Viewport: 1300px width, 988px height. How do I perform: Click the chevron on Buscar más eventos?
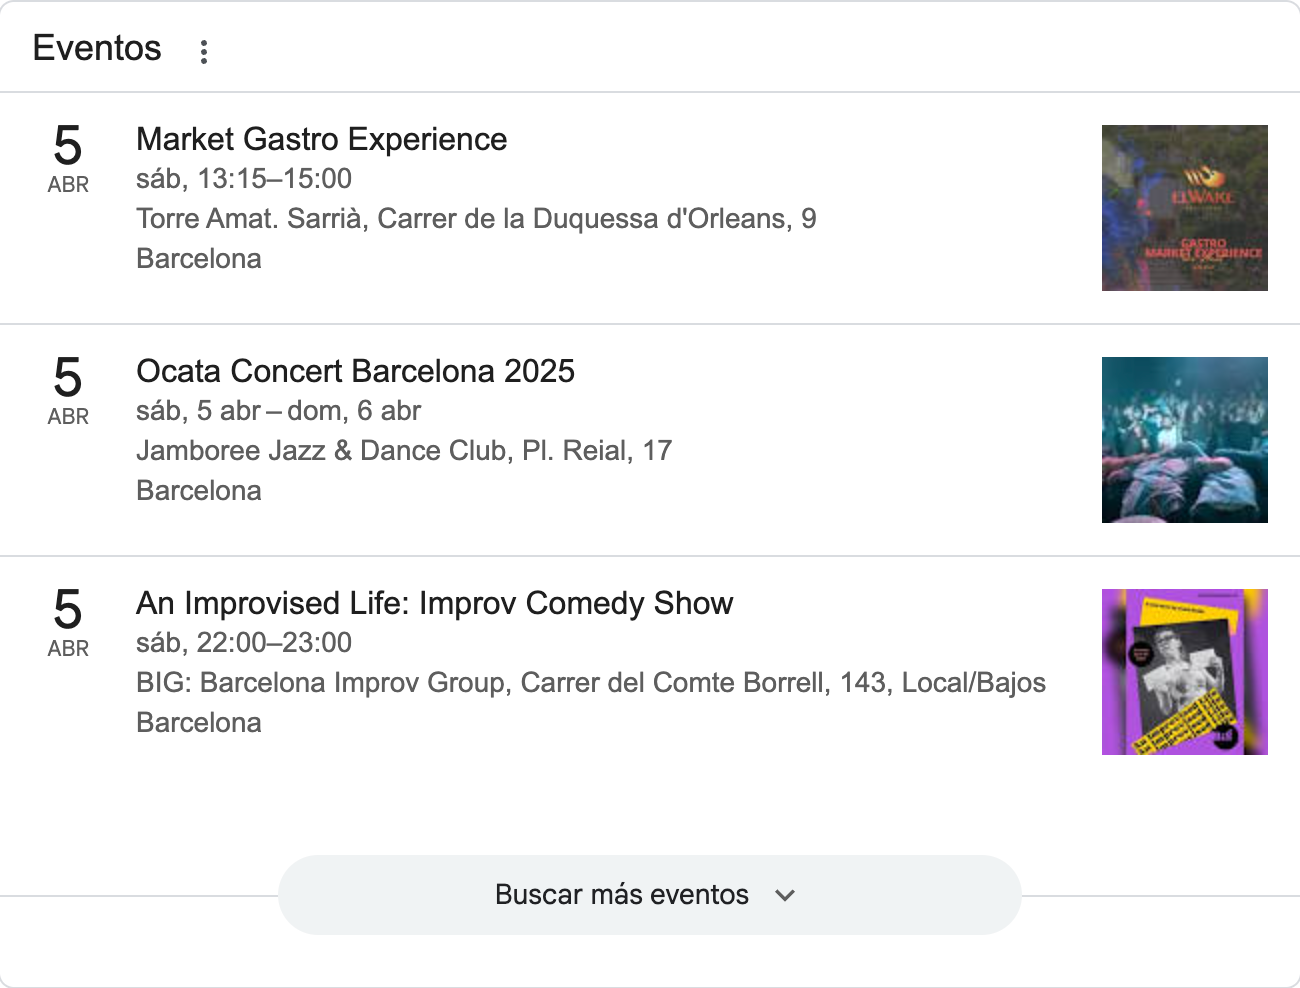tap(785, 895)
